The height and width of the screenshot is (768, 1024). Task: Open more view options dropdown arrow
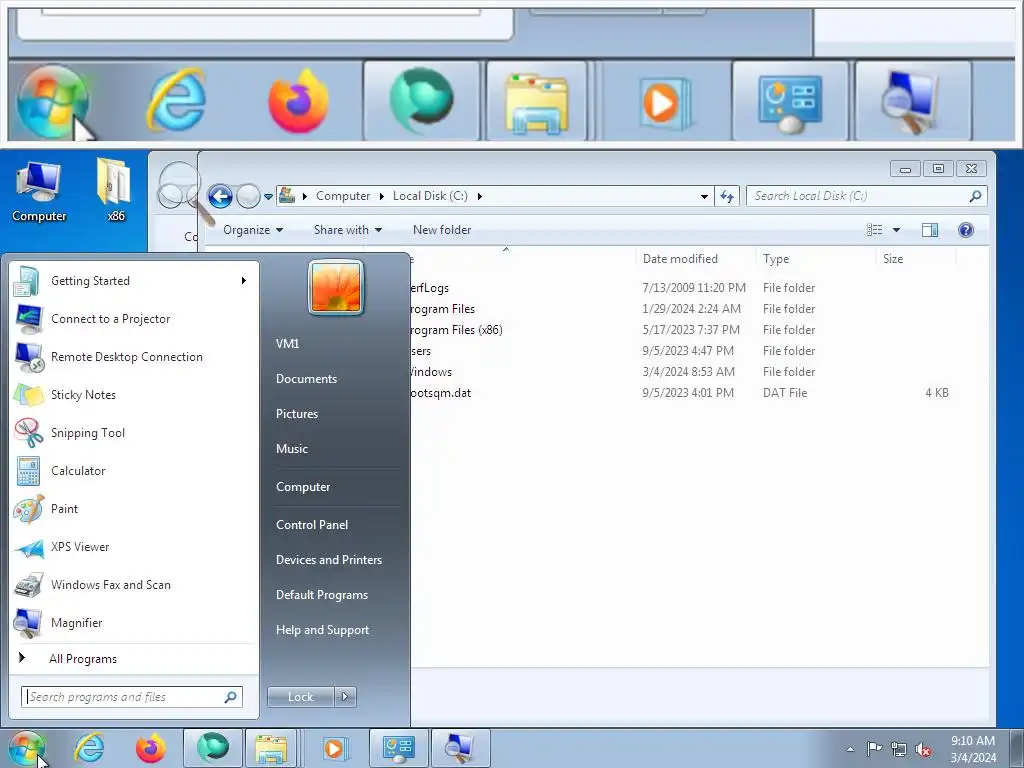pyautogui.click(x=896, y=230)
